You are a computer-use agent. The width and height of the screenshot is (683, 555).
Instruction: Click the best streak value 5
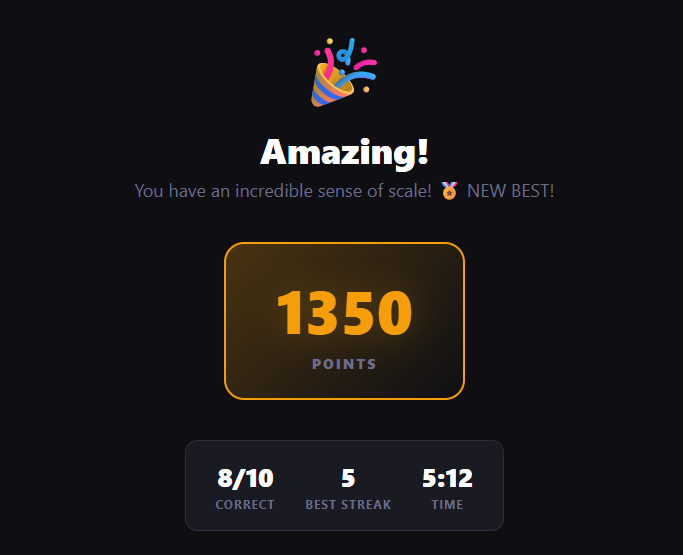[348, 478]
